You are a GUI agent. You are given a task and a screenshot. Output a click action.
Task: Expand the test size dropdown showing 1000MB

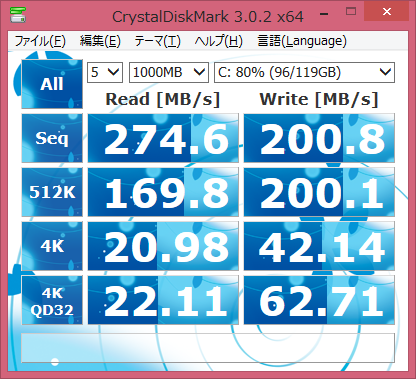click(169, 72)
